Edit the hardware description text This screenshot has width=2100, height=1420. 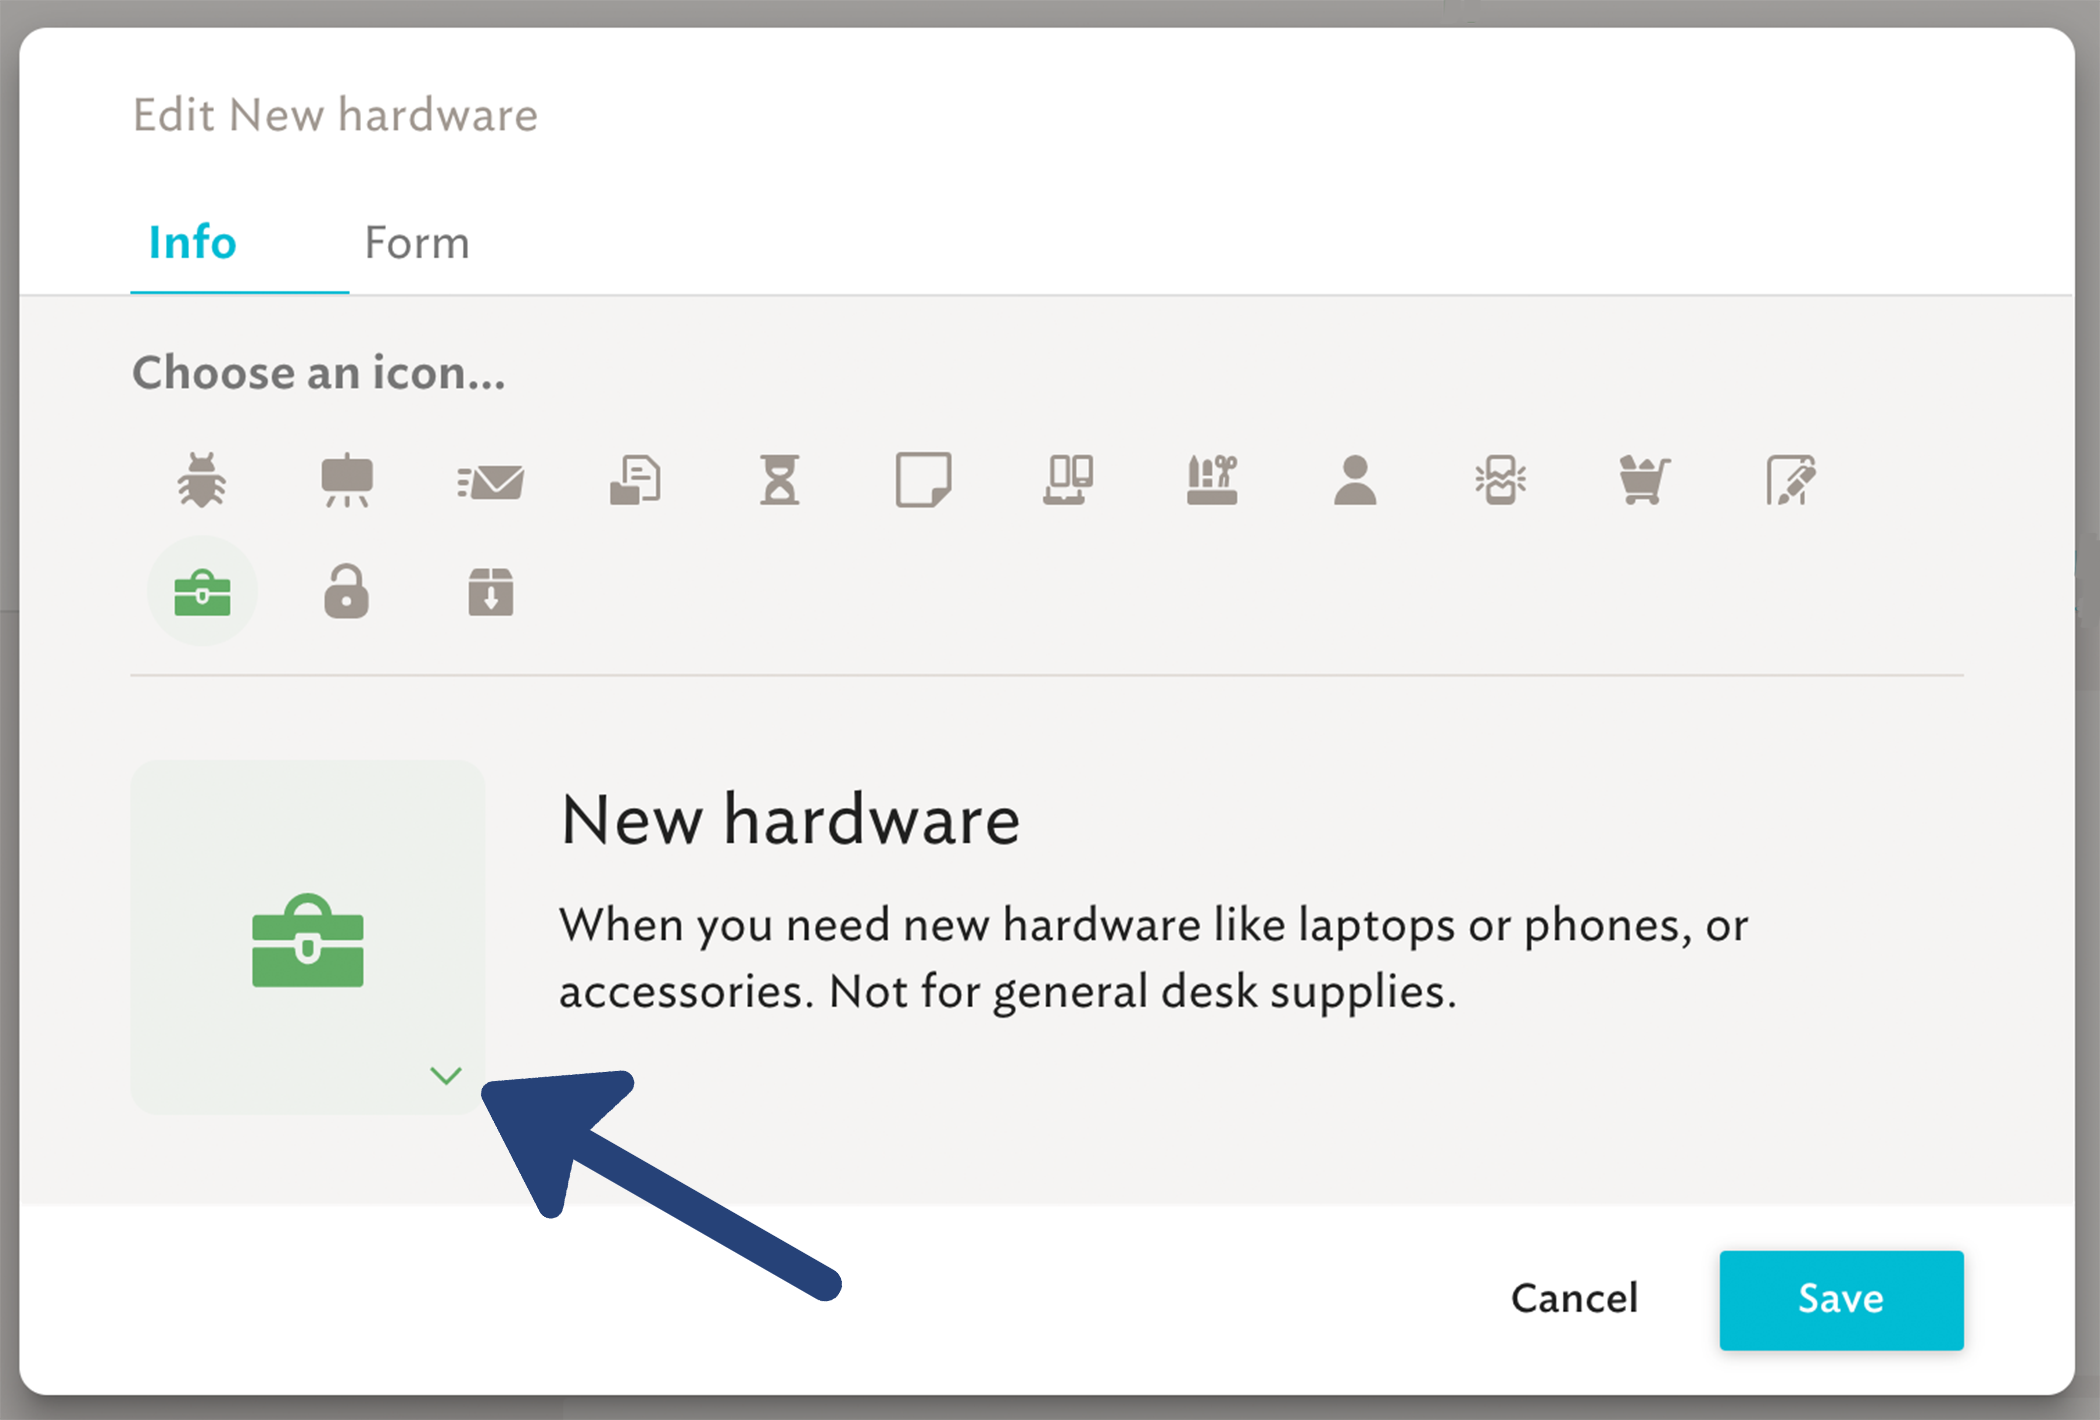pyautogui.click(x=1153, y=958)
